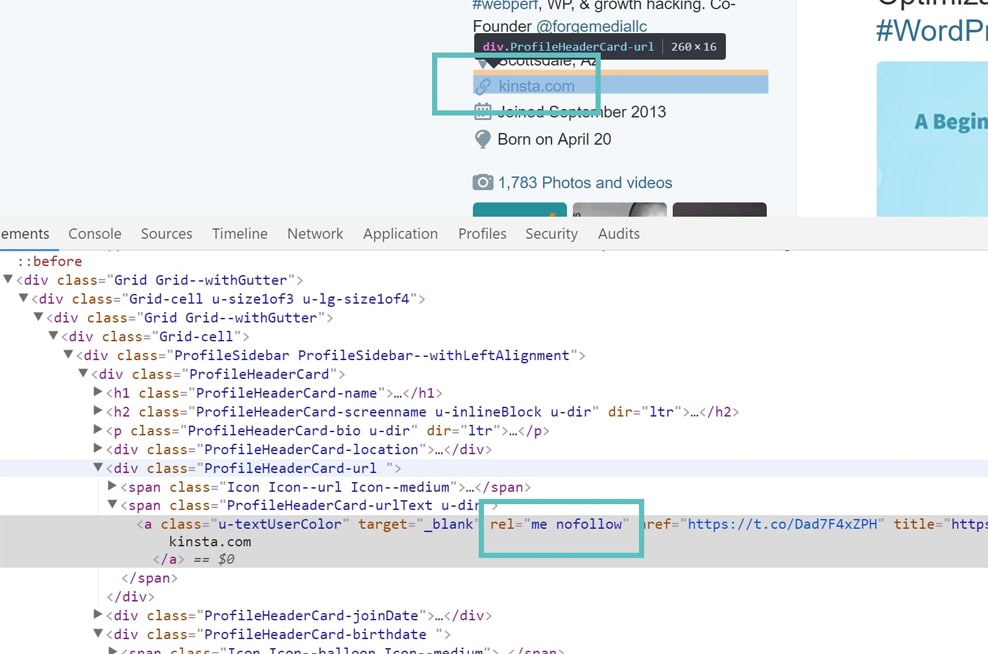
Task: Switch to the Security tab
Action: pyautogui.click(x=551, y=234)
